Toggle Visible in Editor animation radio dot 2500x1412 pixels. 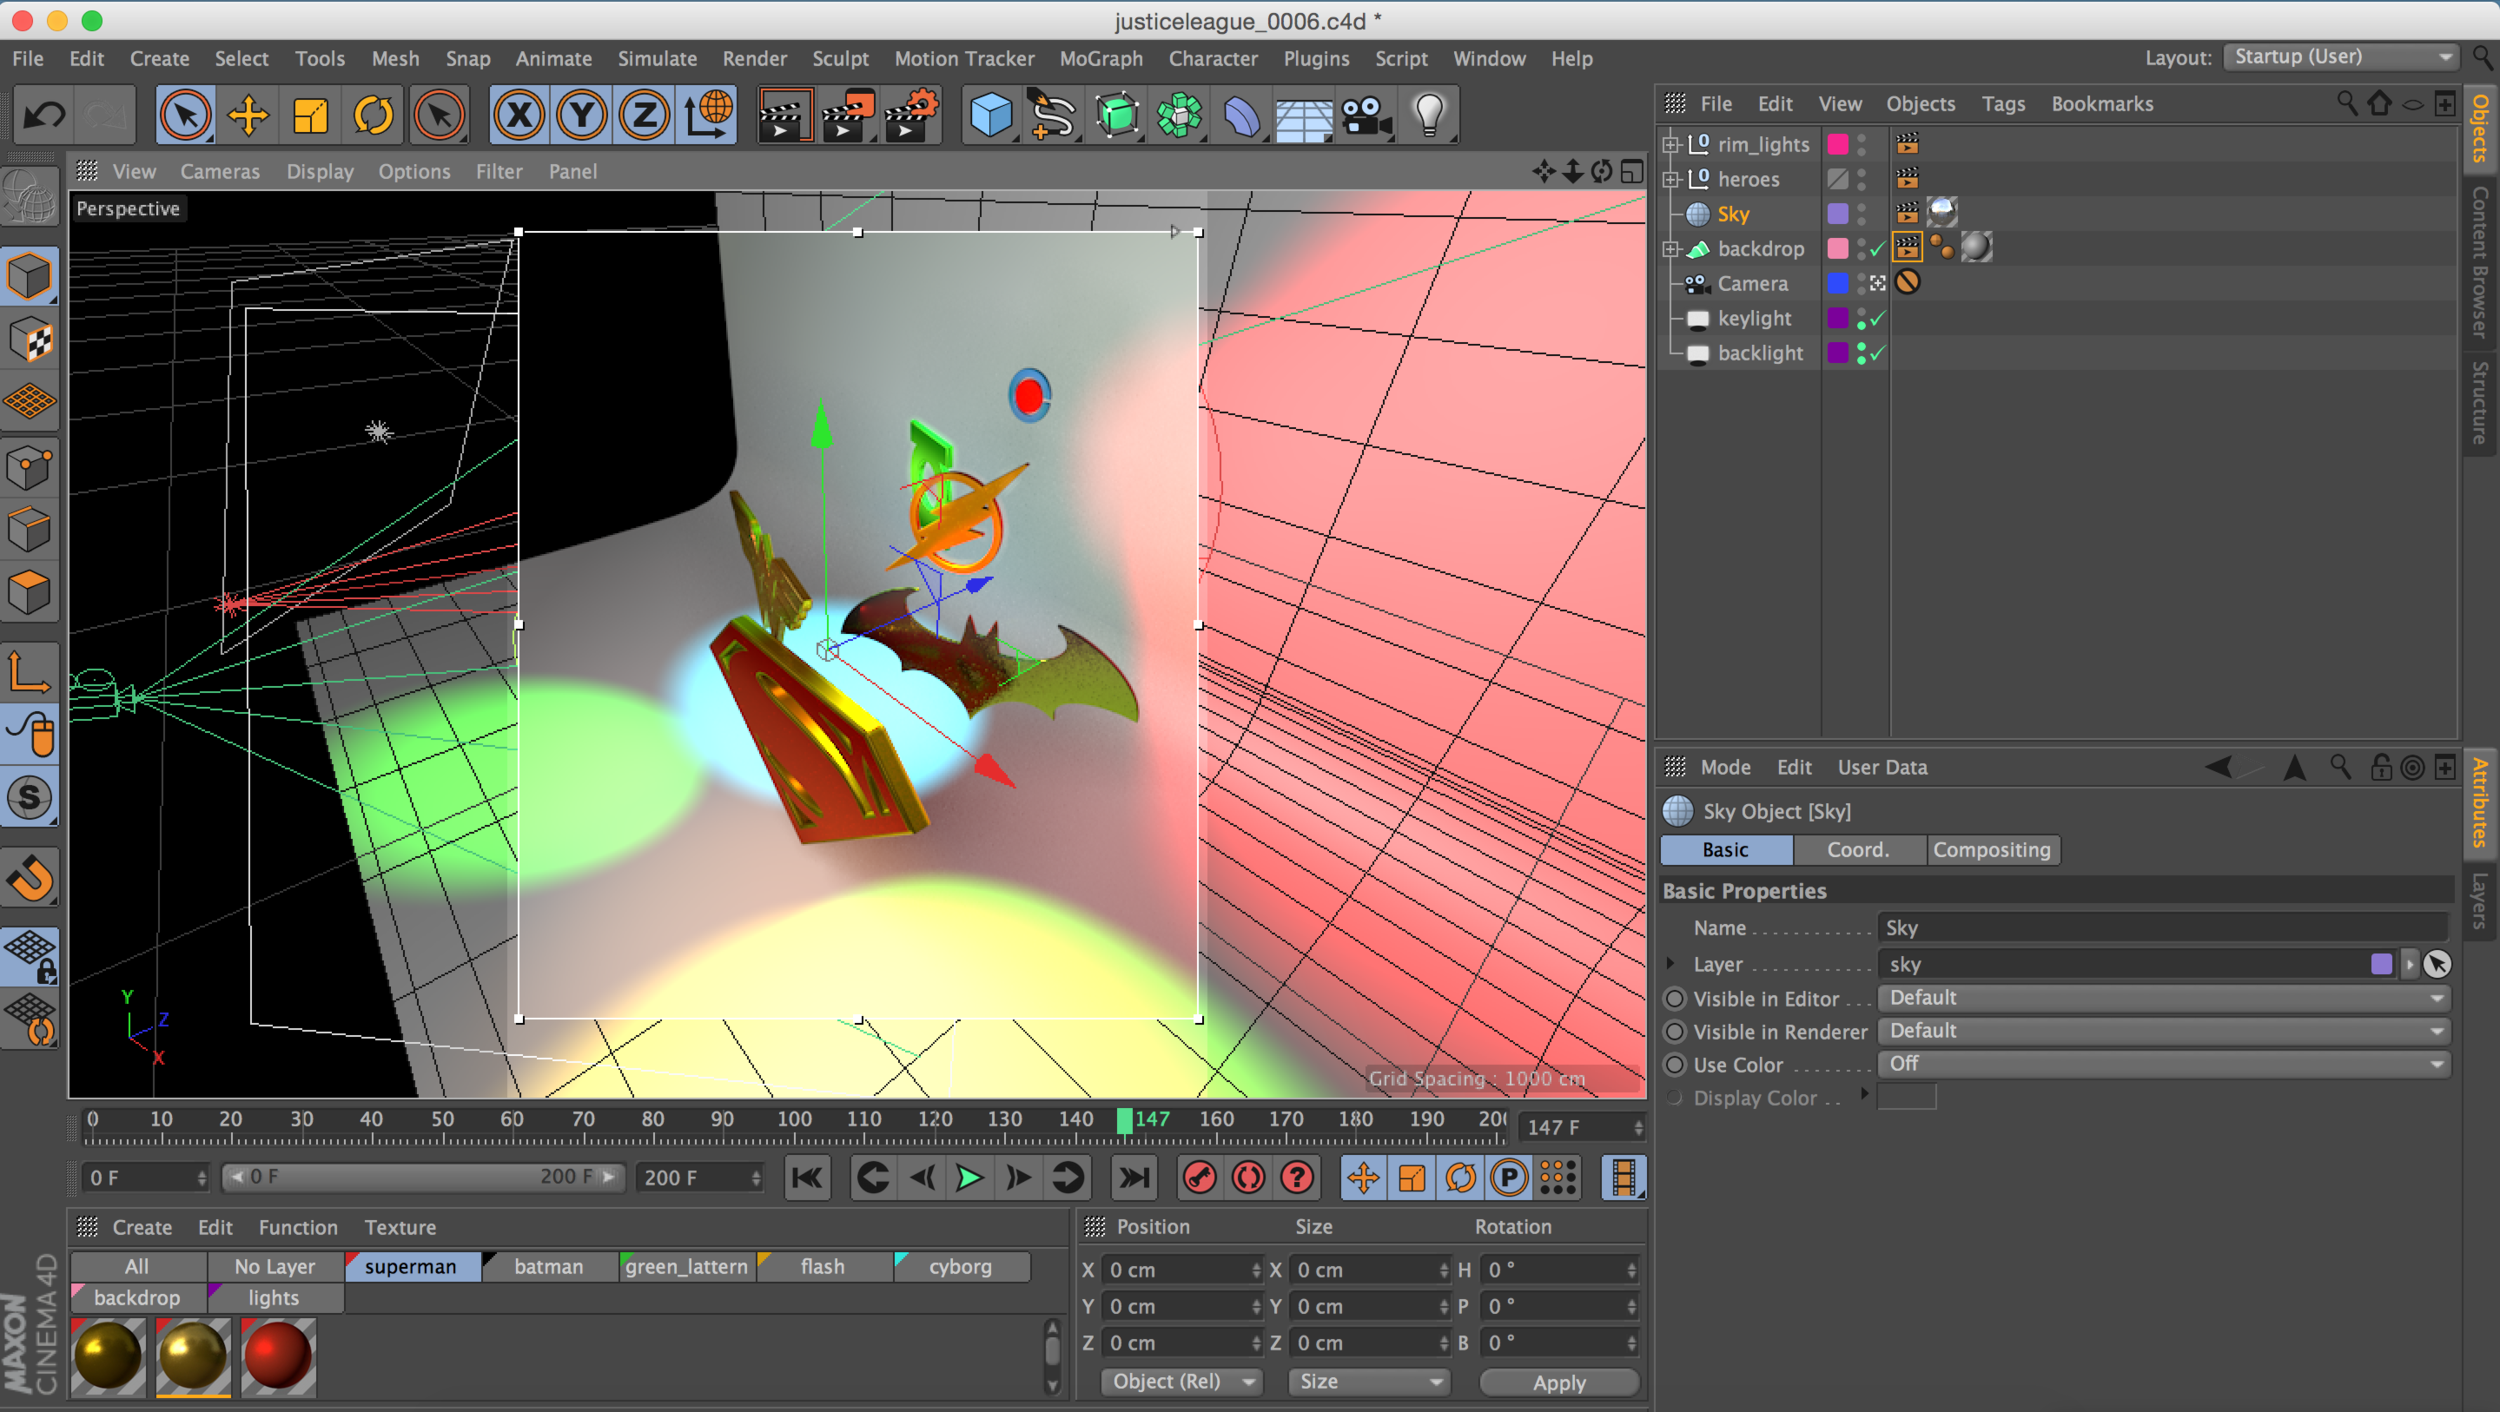coord(1675,999)
